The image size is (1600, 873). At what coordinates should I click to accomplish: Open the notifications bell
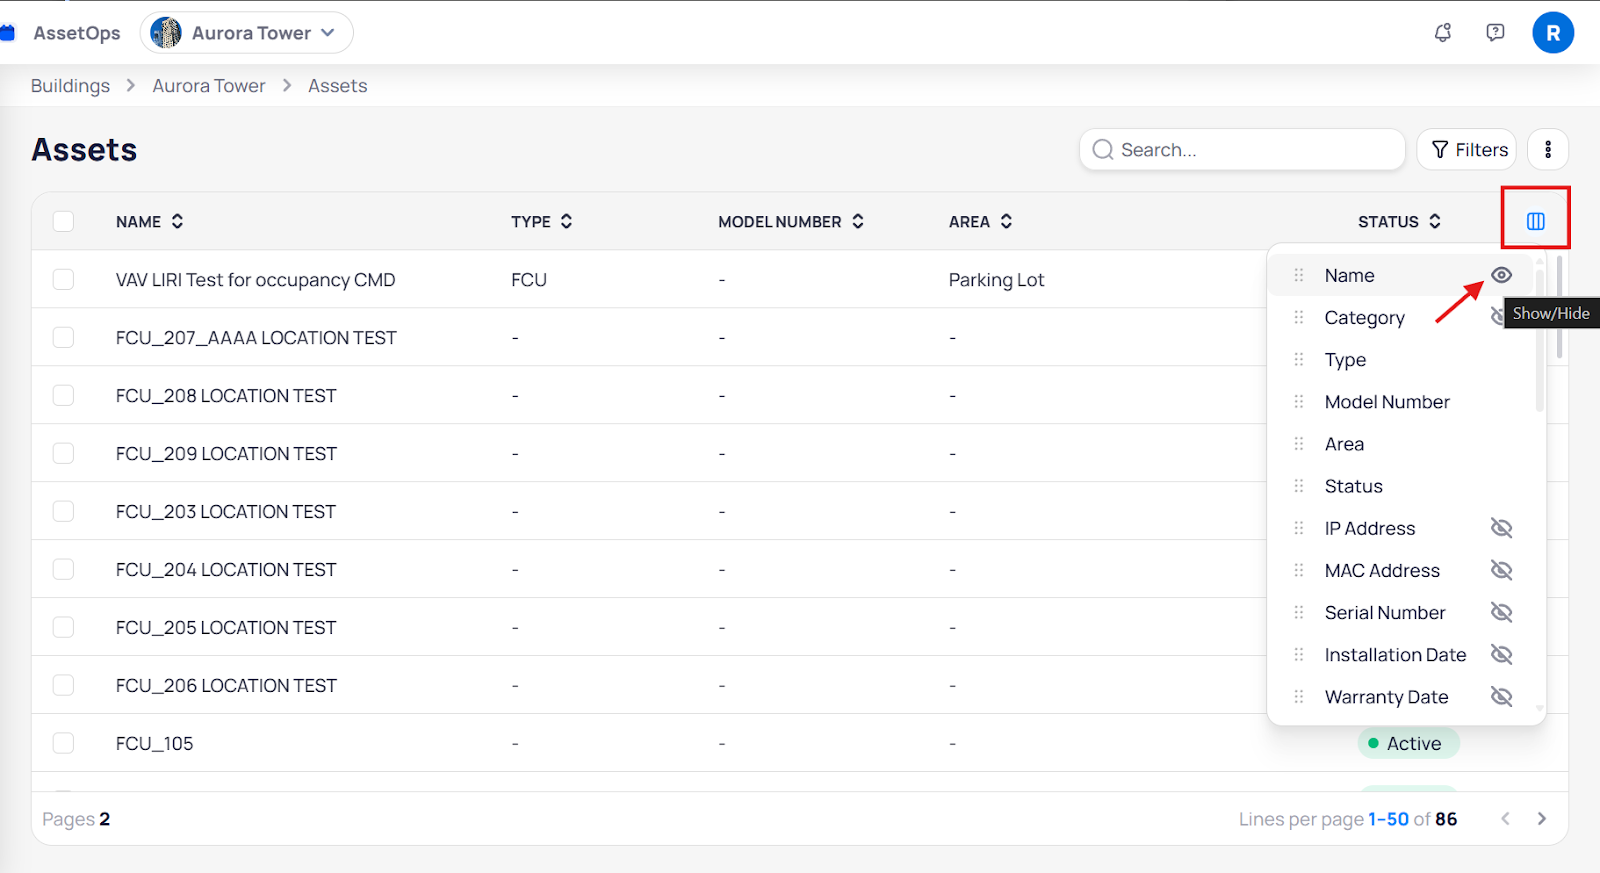point(1442,33)
